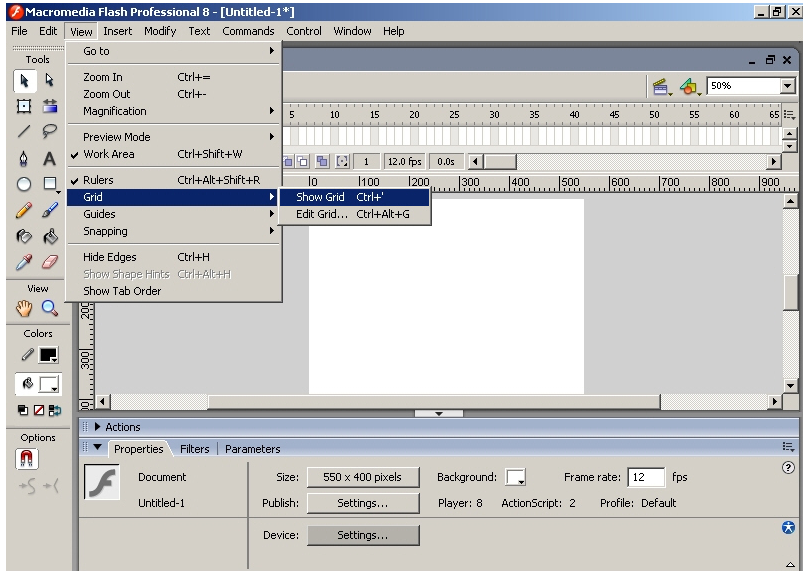The height and width of the screenshot is (572, 803).
Task: Open the accessibility panel icon
Action: tap(789, 527)
